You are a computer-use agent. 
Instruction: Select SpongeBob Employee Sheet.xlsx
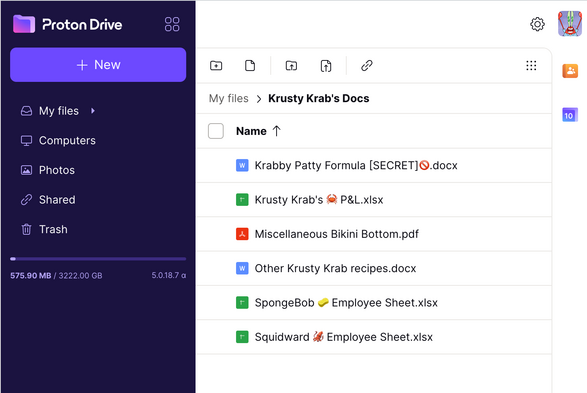tap(374, 302)
